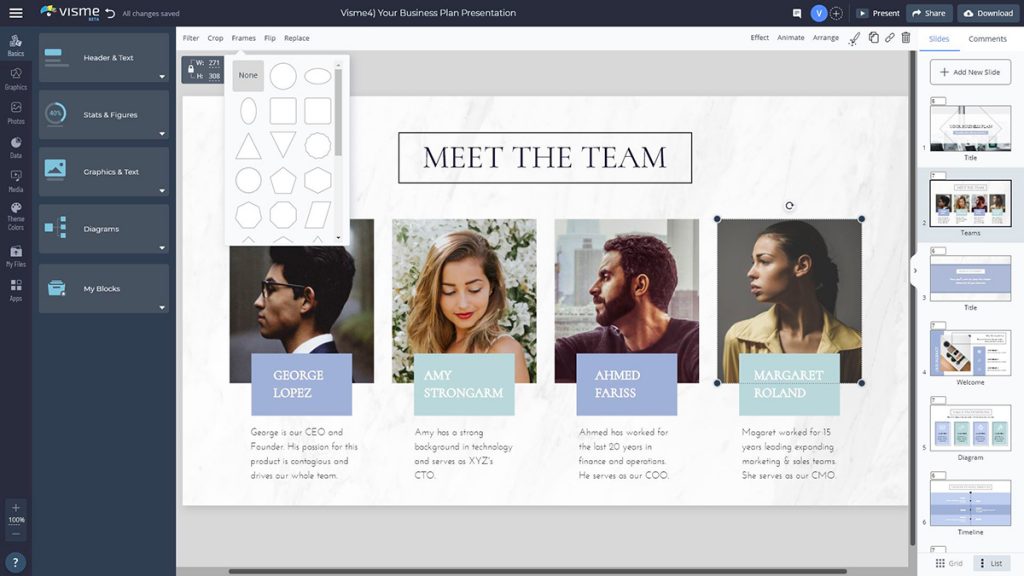Screen dimensions: 1024x576
Task: Click the Add New Slide button
Action: tap(969, 71)
